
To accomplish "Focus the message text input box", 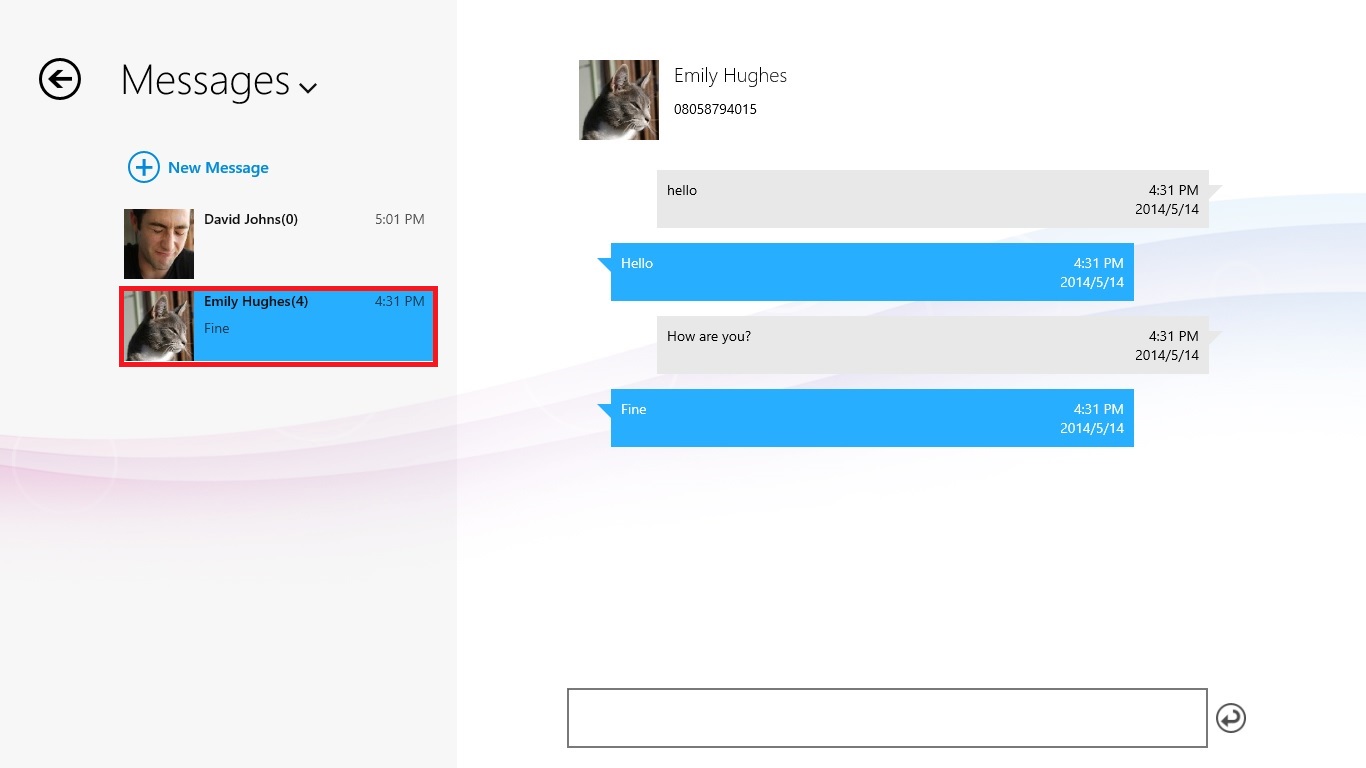I will [887, 718].
